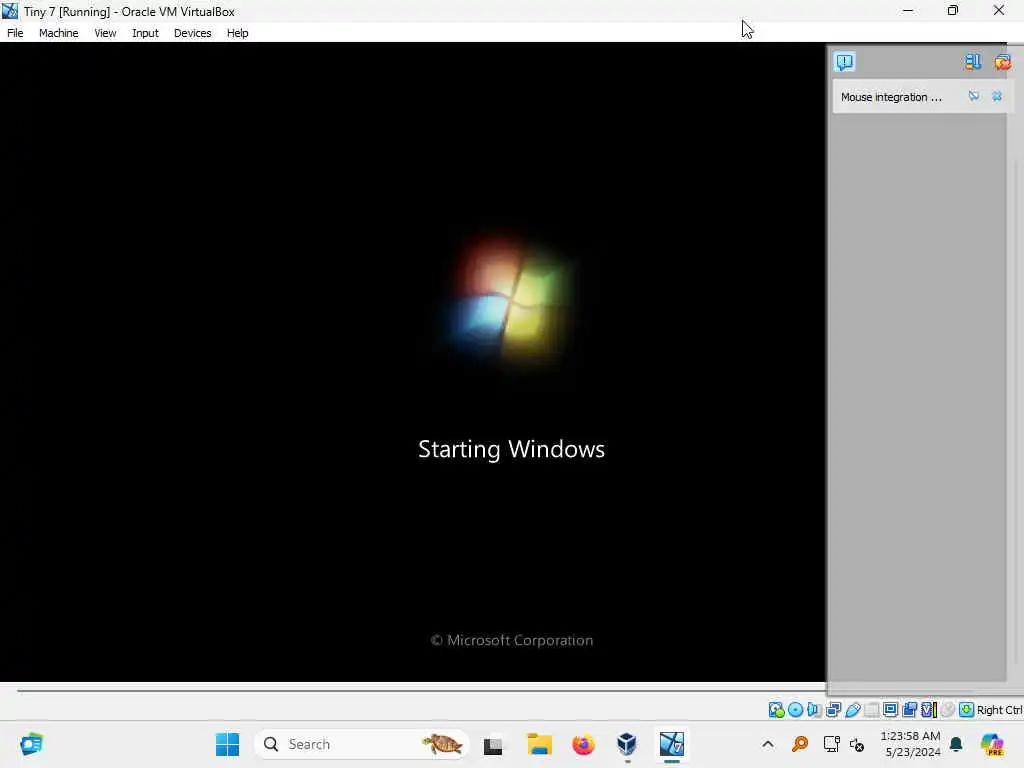Viewport: 1024px width, 768px height.
Task: Click the turtle search highlight icon
Action: click(x=442, y=744)
